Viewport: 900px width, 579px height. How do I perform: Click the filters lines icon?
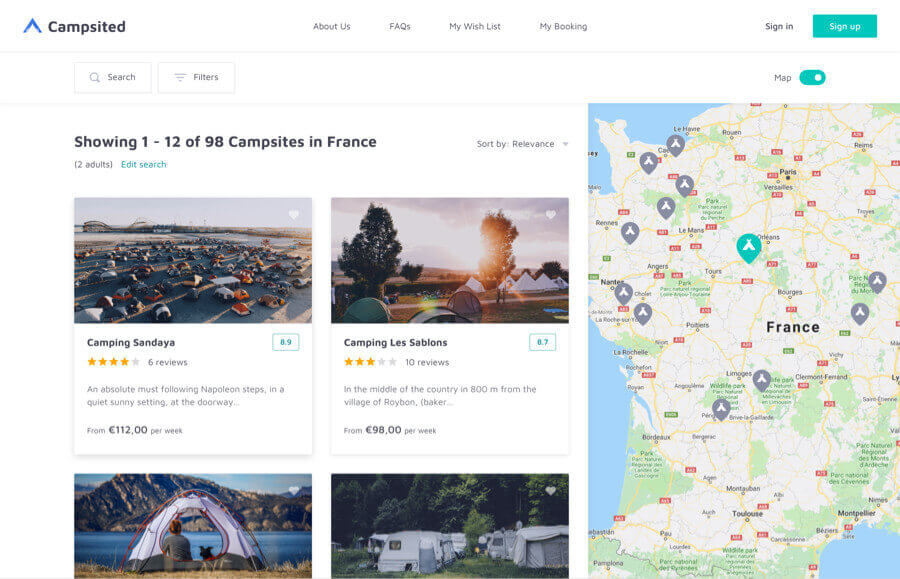(180, 77)
